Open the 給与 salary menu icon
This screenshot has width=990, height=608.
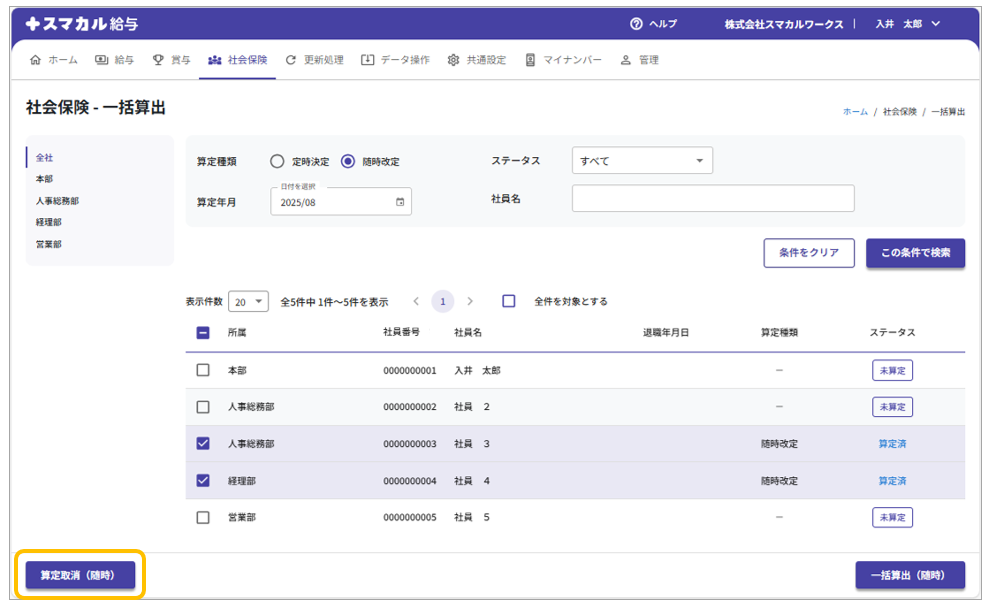click(102, 60)
